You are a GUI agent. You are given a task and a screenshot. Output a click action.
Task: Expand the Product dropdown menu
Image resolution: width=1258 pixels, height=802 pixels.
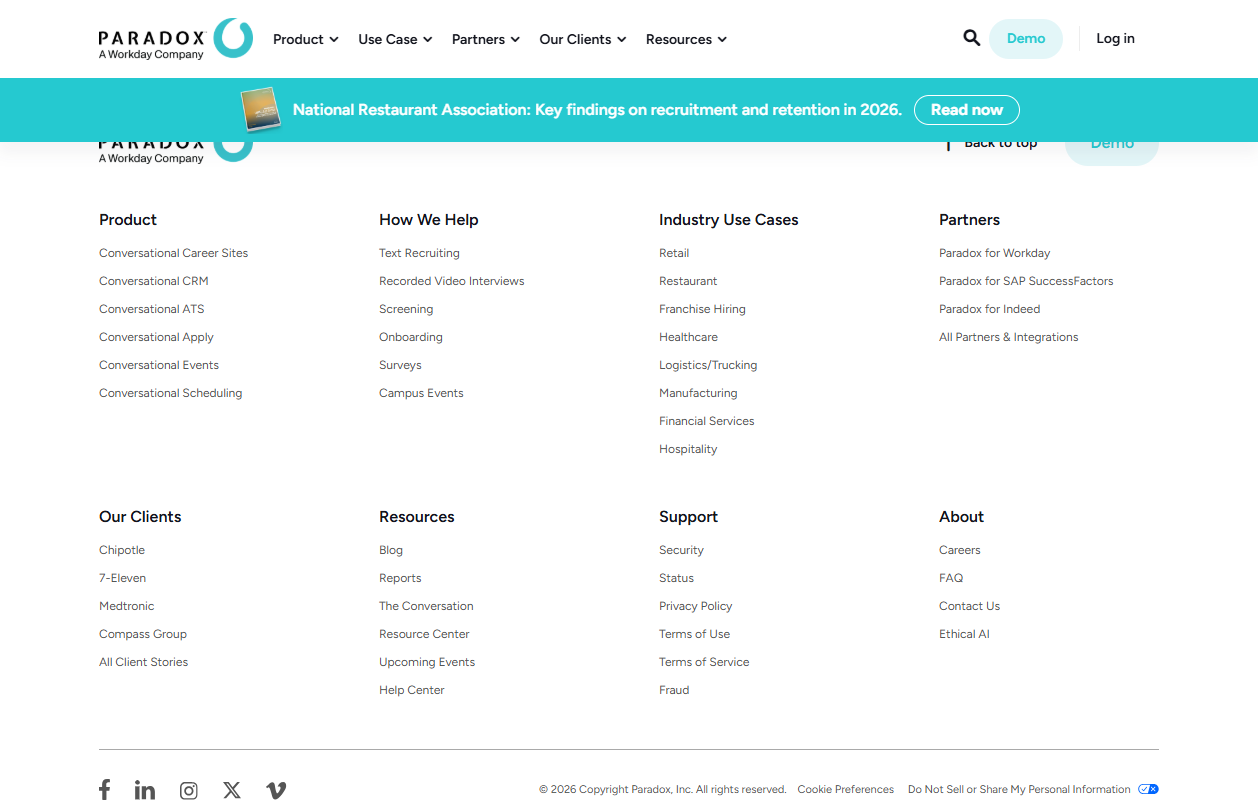306,39
